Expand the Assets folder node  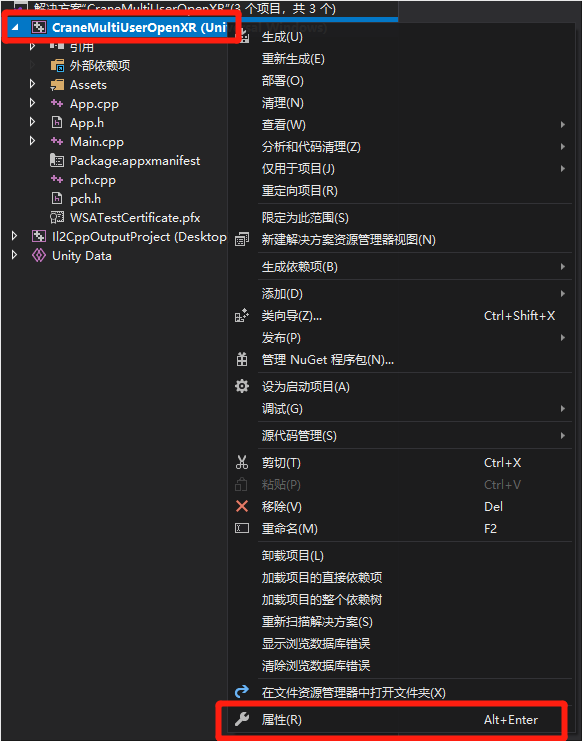click(32, 84)
